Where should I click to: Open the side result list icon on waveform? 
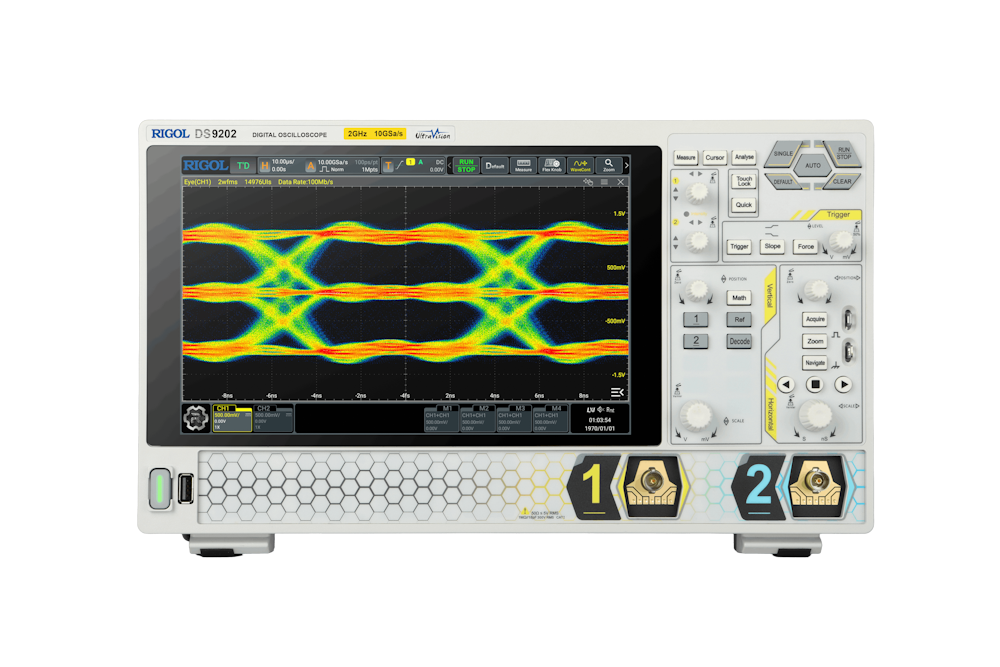[617, 392]
